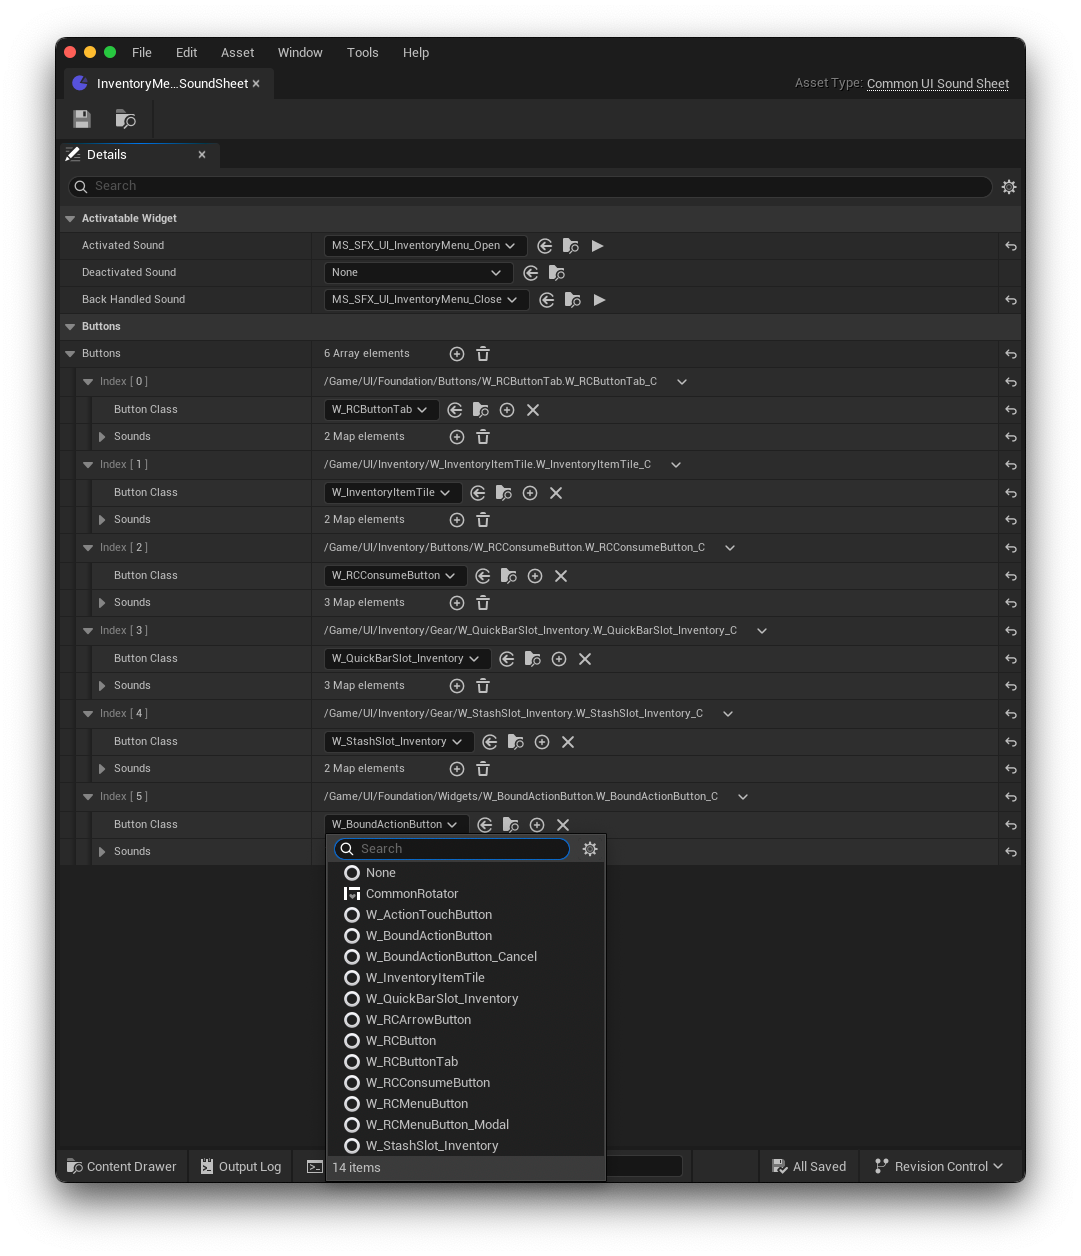
Task: Expand Sounds under Index 0
Action: (x=102, y=437)
